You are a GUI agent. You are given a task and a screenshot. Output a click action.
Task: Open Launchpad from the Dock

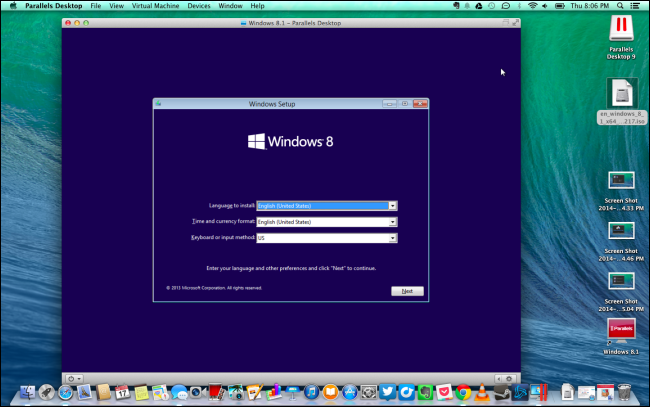46,392
